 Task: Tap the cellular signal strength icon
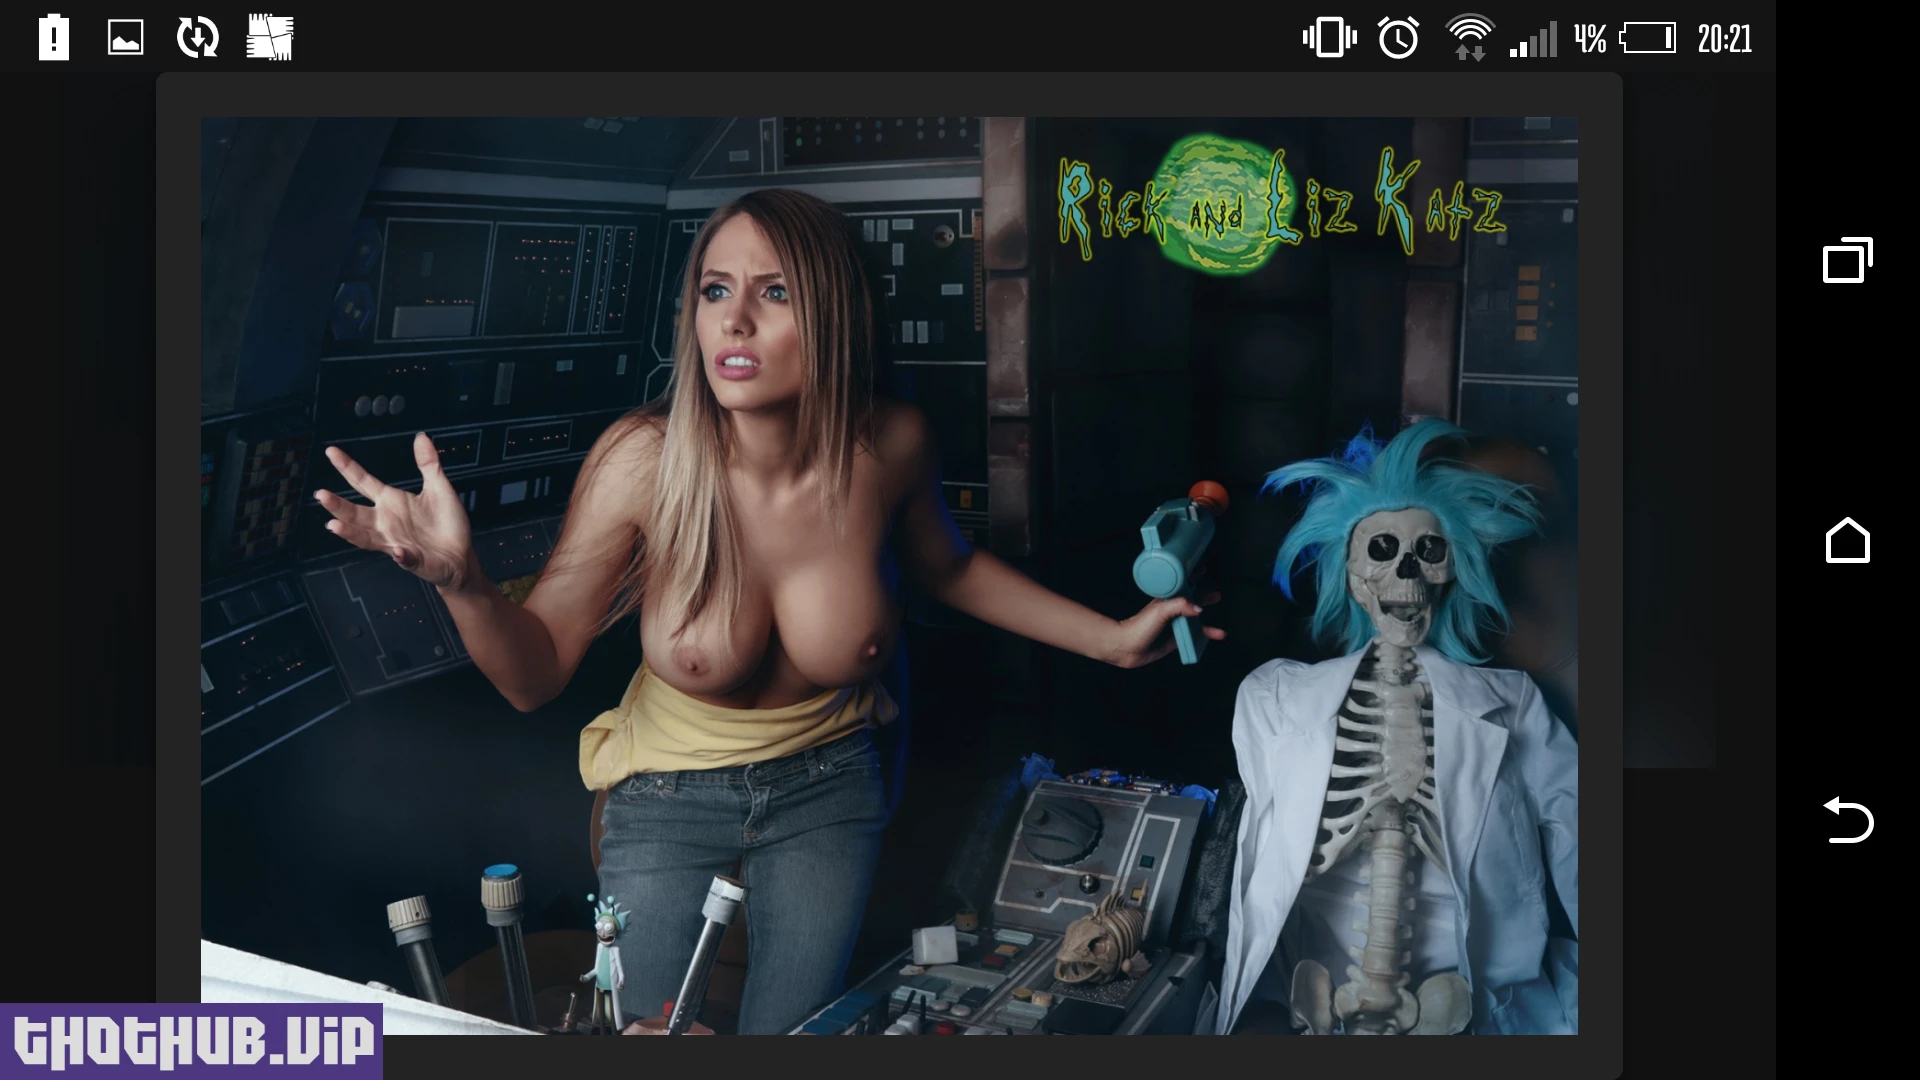tap(1533, 40)
